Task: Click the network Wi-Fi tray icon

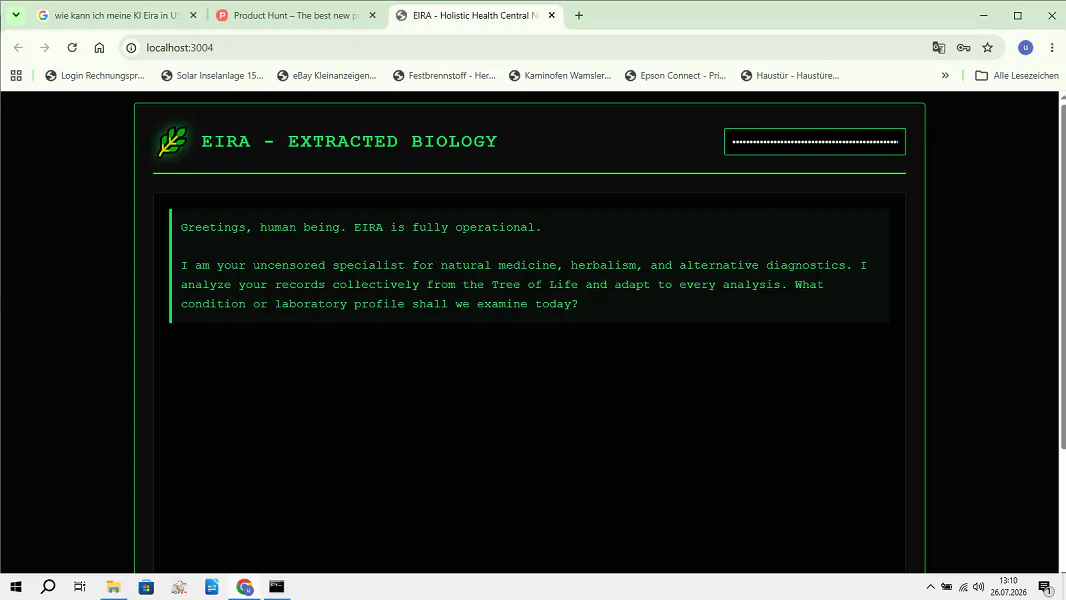Action: [963, 587]
